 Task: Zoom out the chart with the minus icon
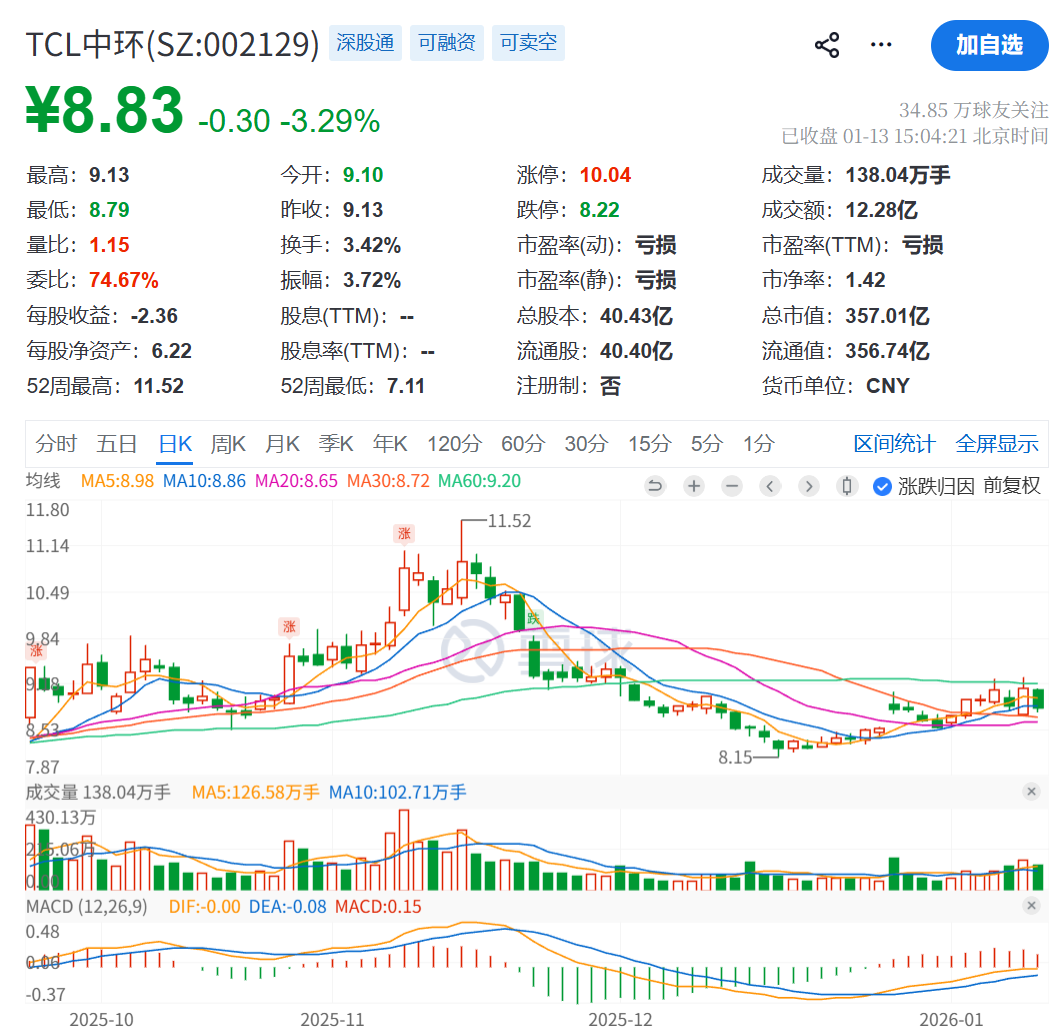732,487
